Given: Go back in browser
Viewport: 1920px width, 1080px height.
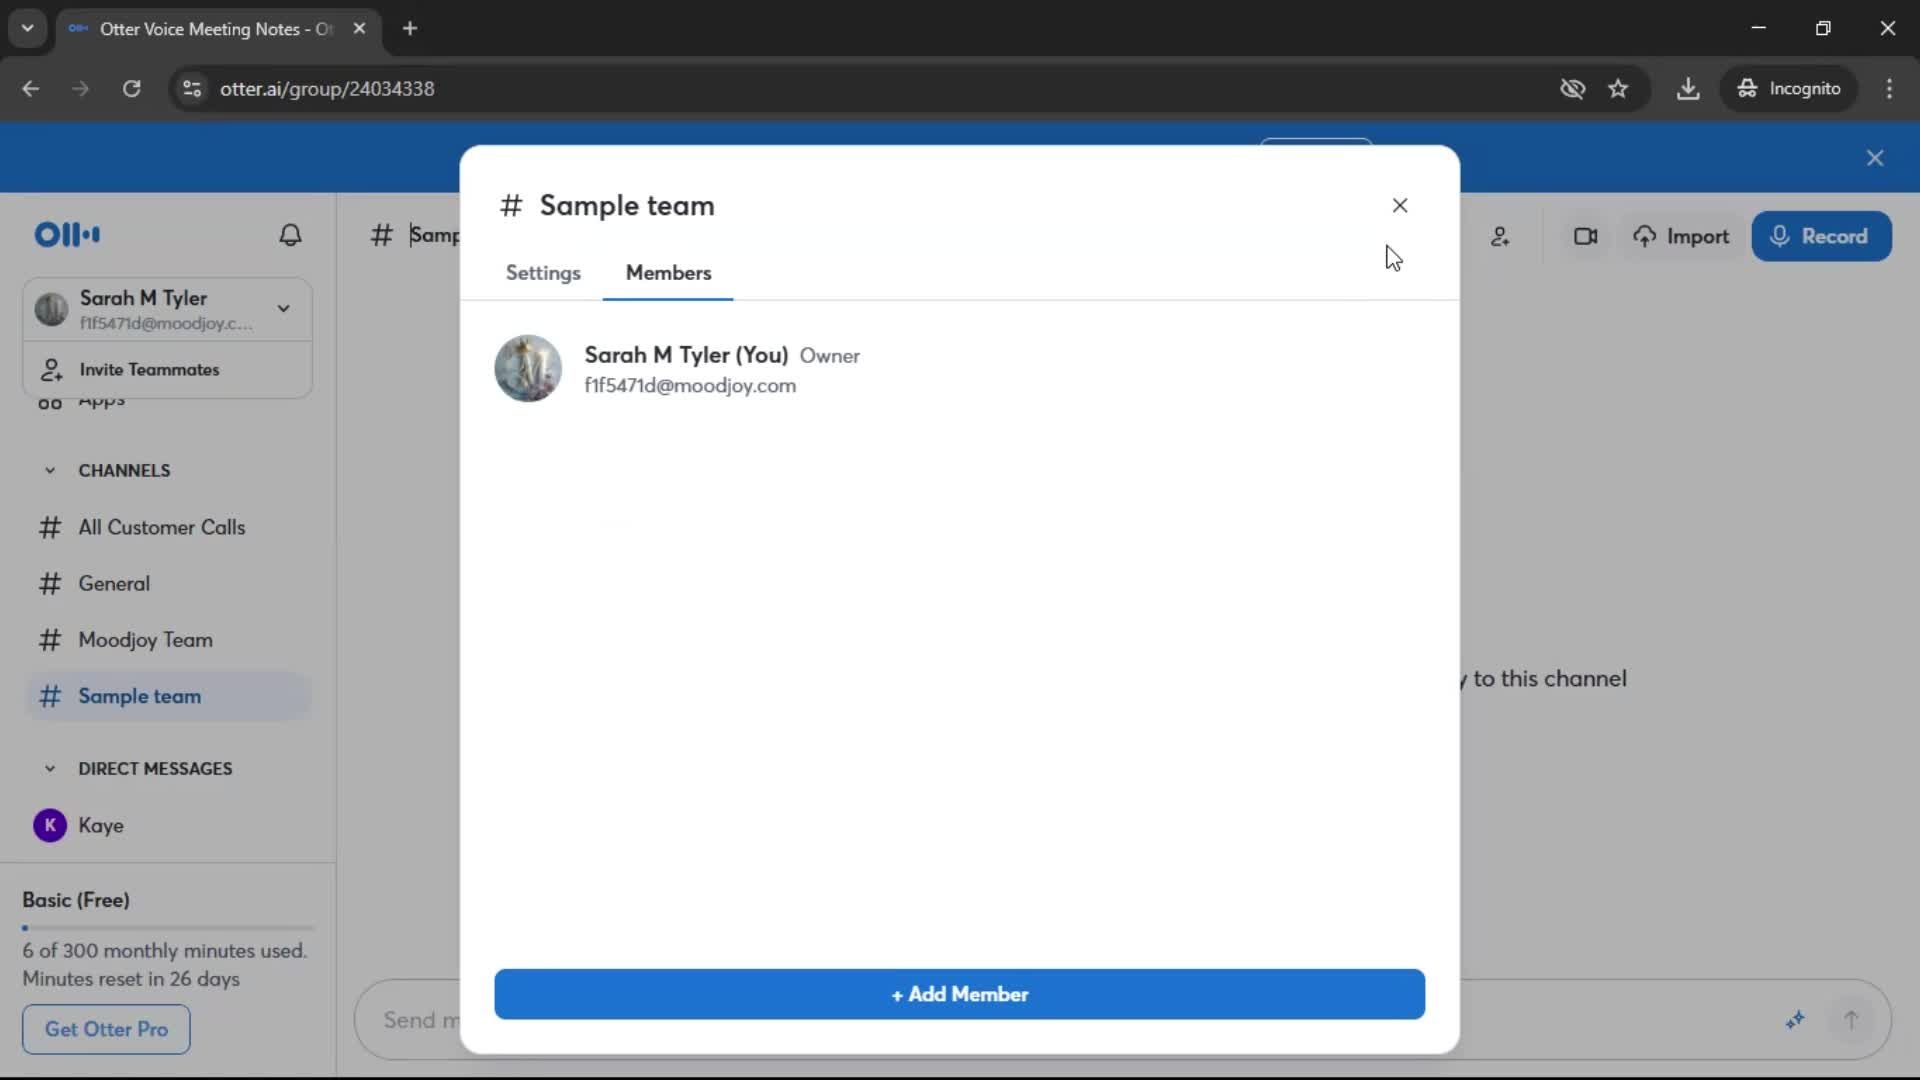Looking at the screenshot, I should coord(30,89).
